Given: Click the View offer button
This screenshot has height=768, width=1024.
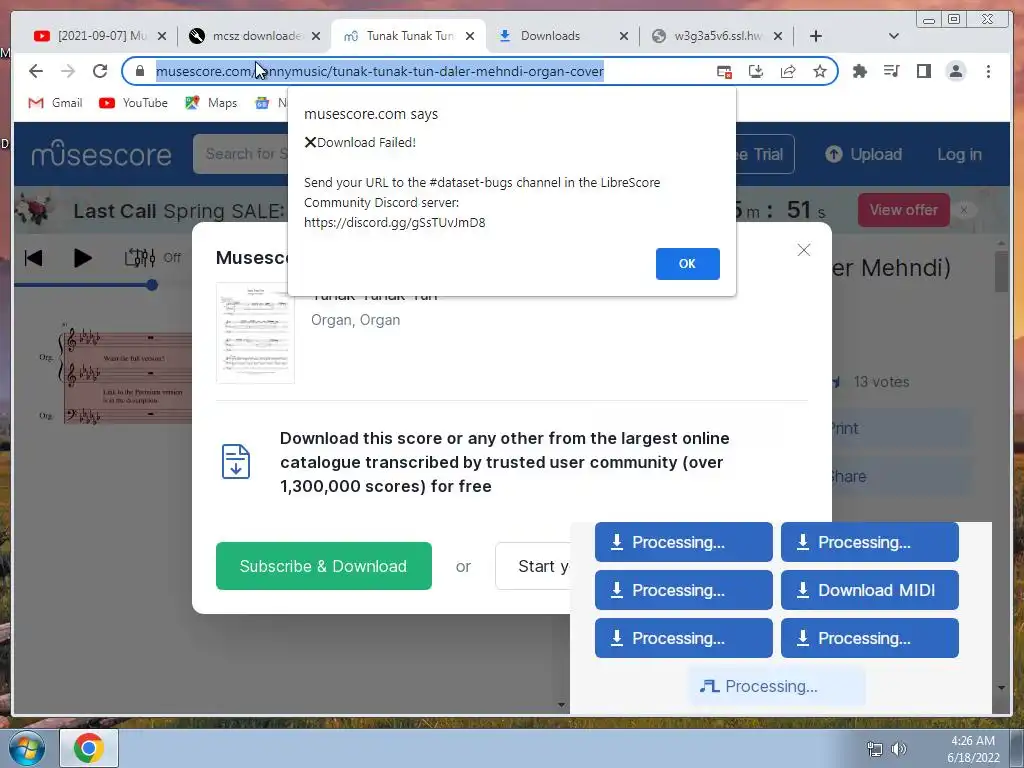Looking at the screenshot, I should (x=903, y=210).
